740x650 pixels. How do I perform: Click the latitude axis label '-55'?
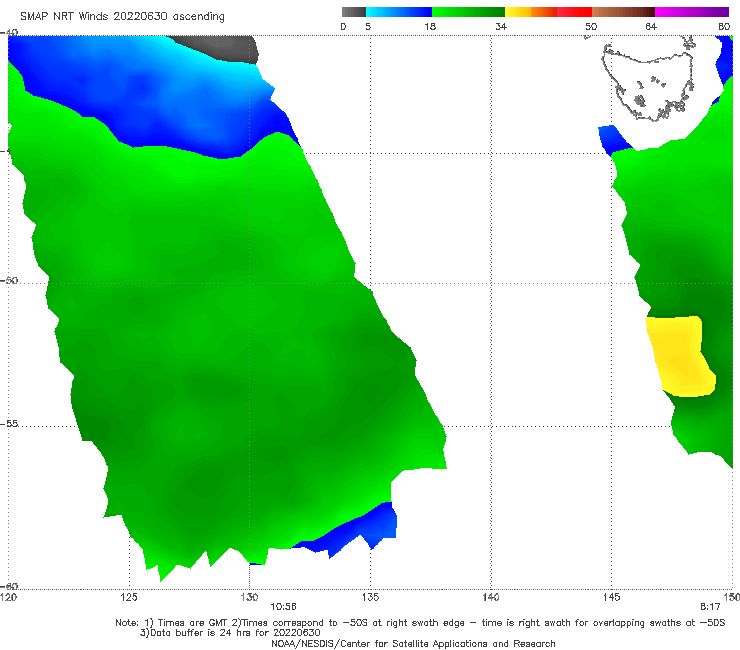9,423
